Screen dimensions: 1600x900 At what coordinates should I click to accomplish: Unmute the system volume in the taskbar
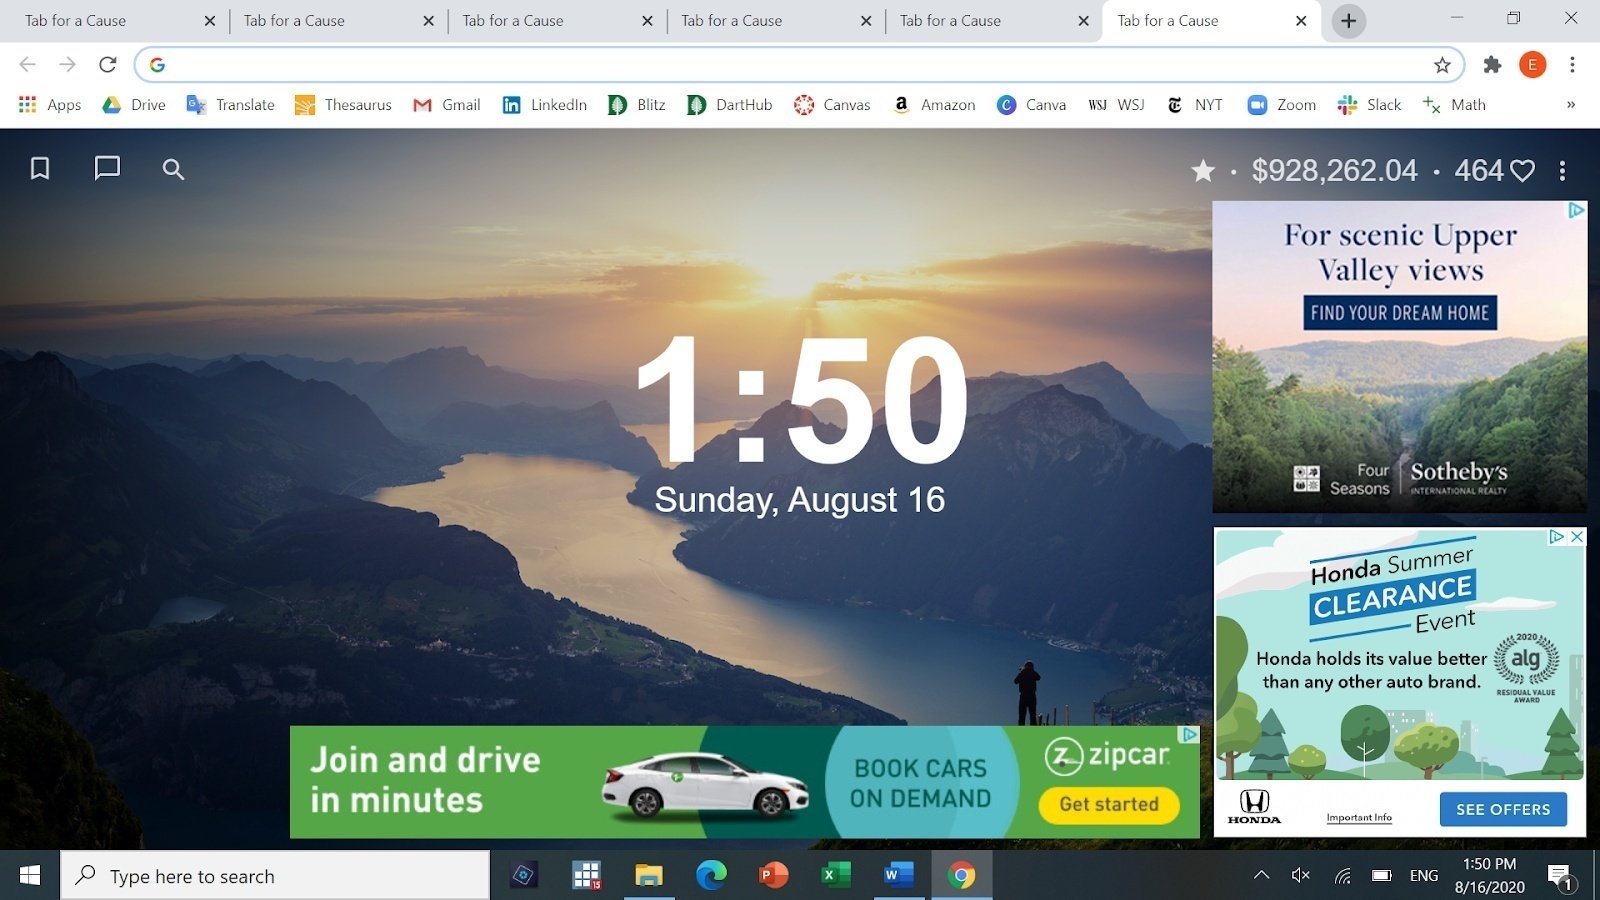1301,875
